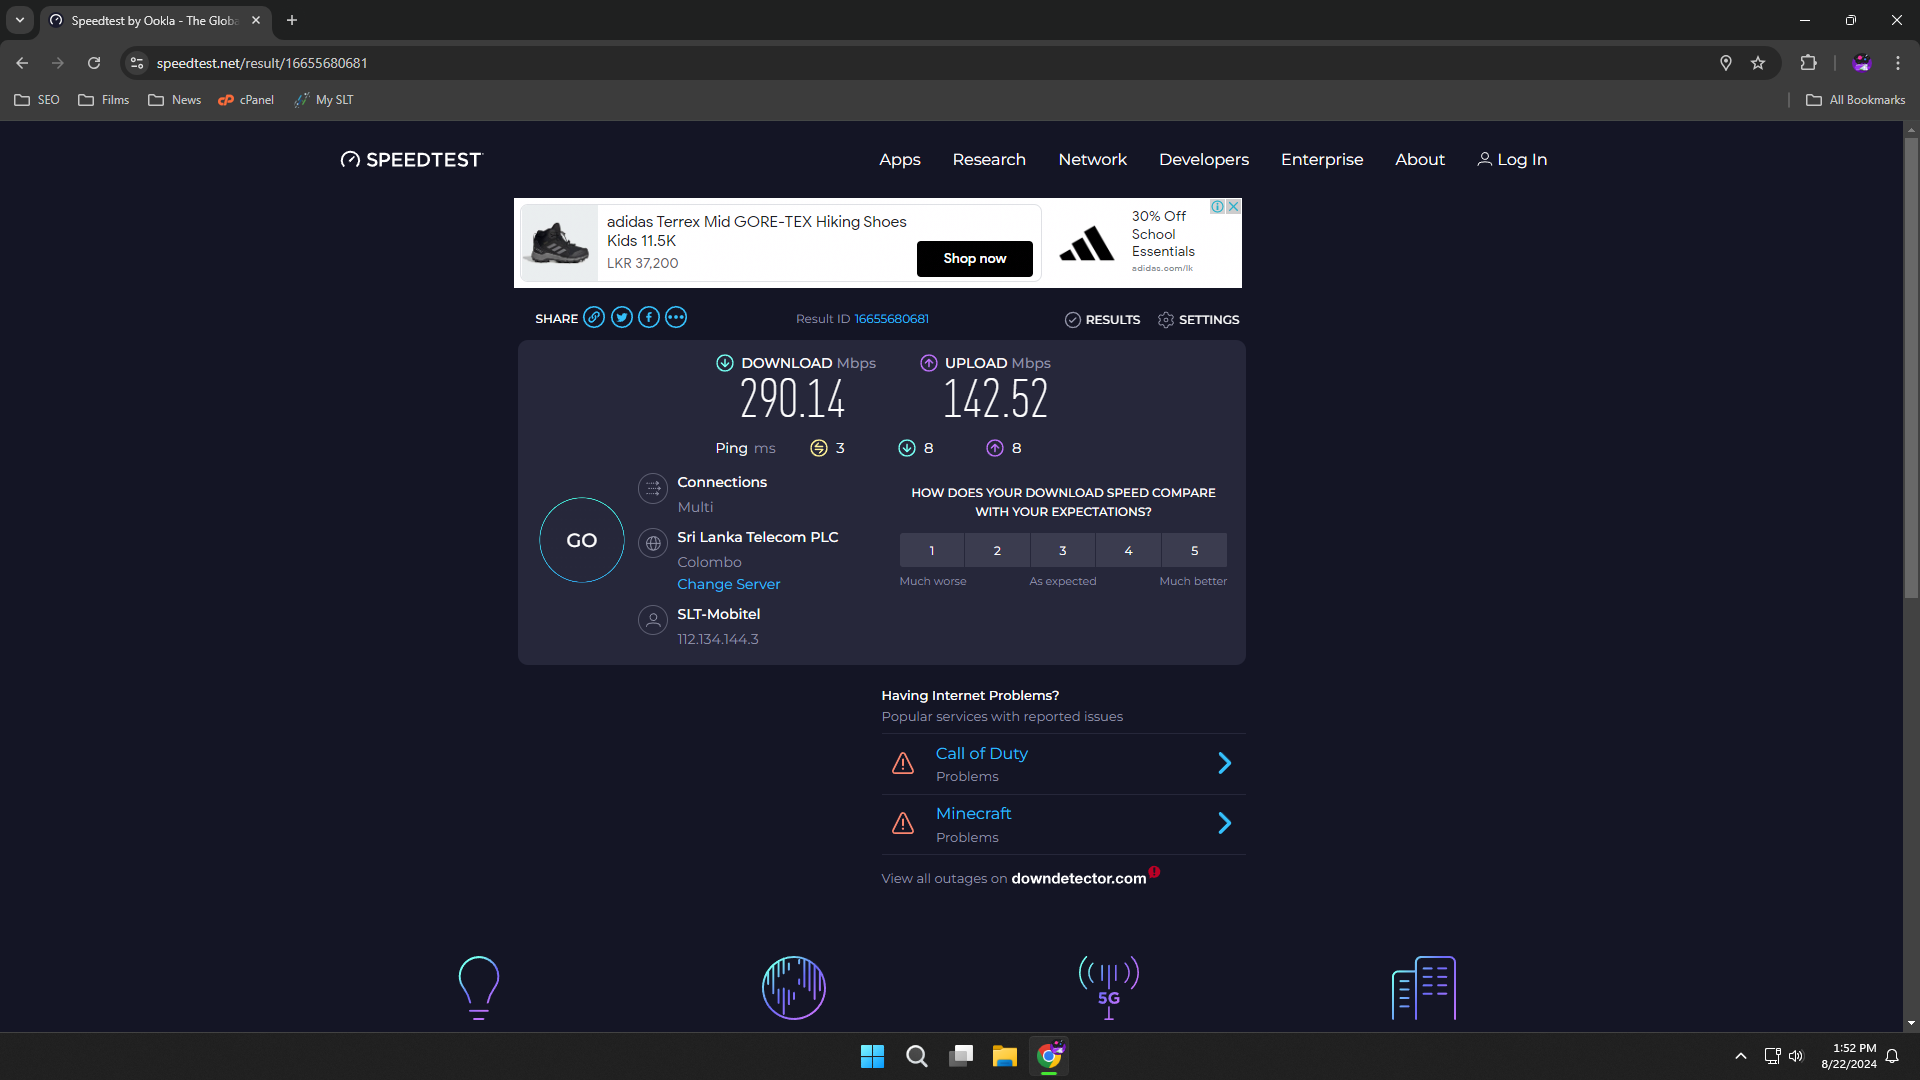Expand Minecraft problems chevron
This screenshot has height=1080, width=1920.
pos(1225,823)
